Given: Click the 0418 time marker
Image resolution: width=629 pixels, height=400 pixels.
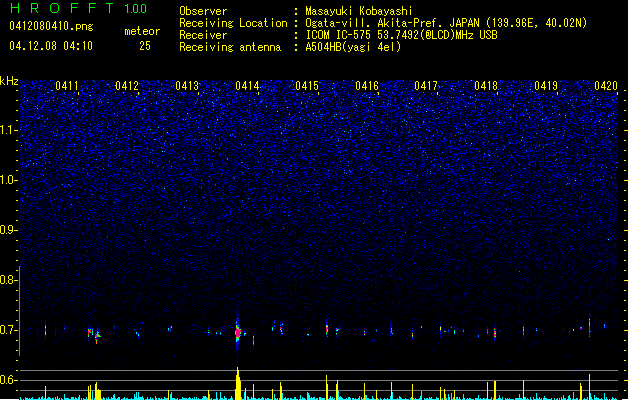Looking at the screenshot, I should pyautogui.click(x=486, y=86).
